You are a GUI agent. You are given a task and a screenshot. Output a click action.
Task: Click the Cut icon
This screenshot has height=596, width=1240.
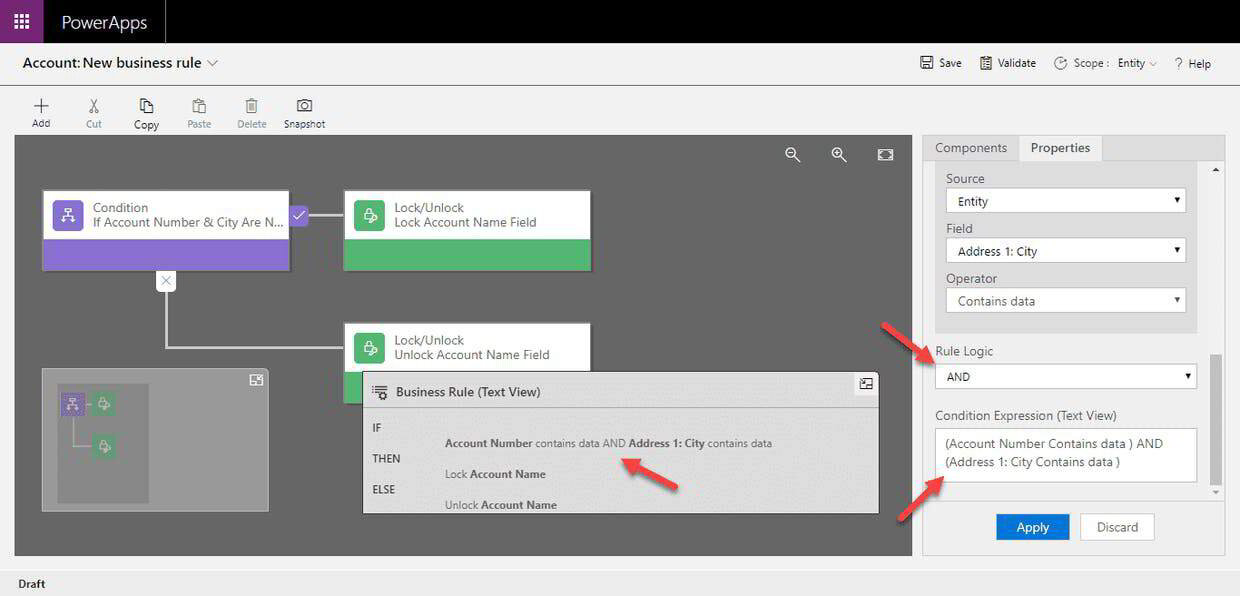click(93, 110)
